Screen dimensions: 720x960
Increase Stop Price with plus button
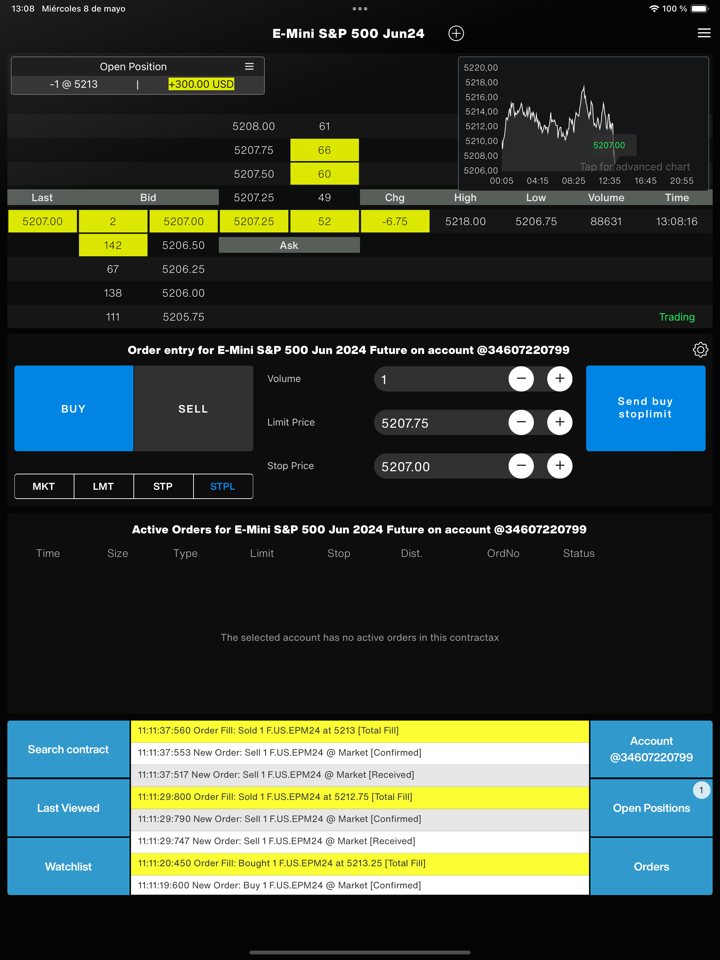click(560, 466)
